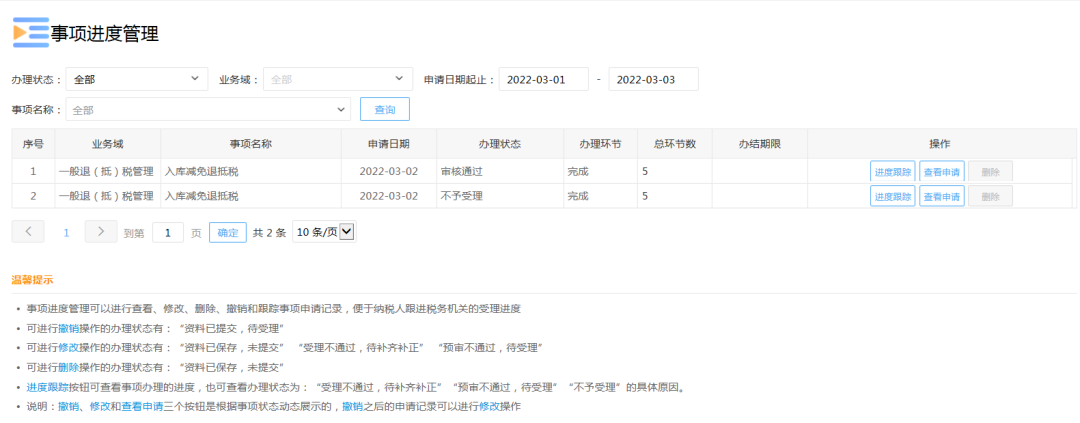Click 进度跟踪 for the 不予受理 row
Viewport: 1080px width, 423px height.
coord(893,196)
